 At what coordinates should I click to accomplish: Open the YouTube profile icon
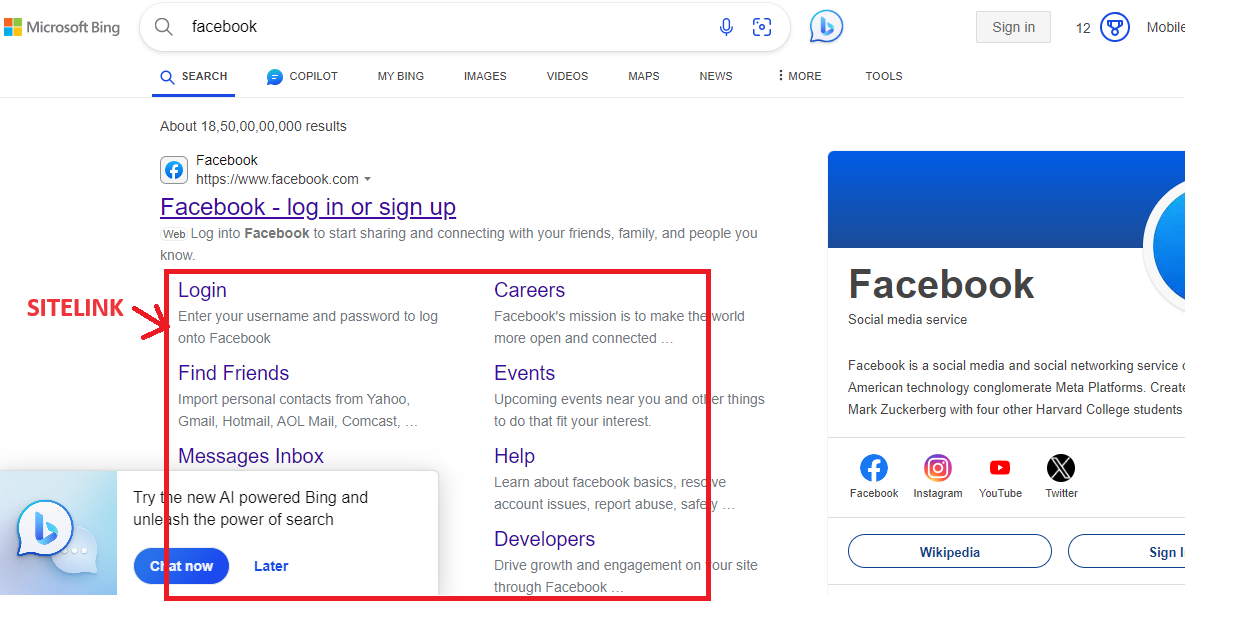click(999, 468)
